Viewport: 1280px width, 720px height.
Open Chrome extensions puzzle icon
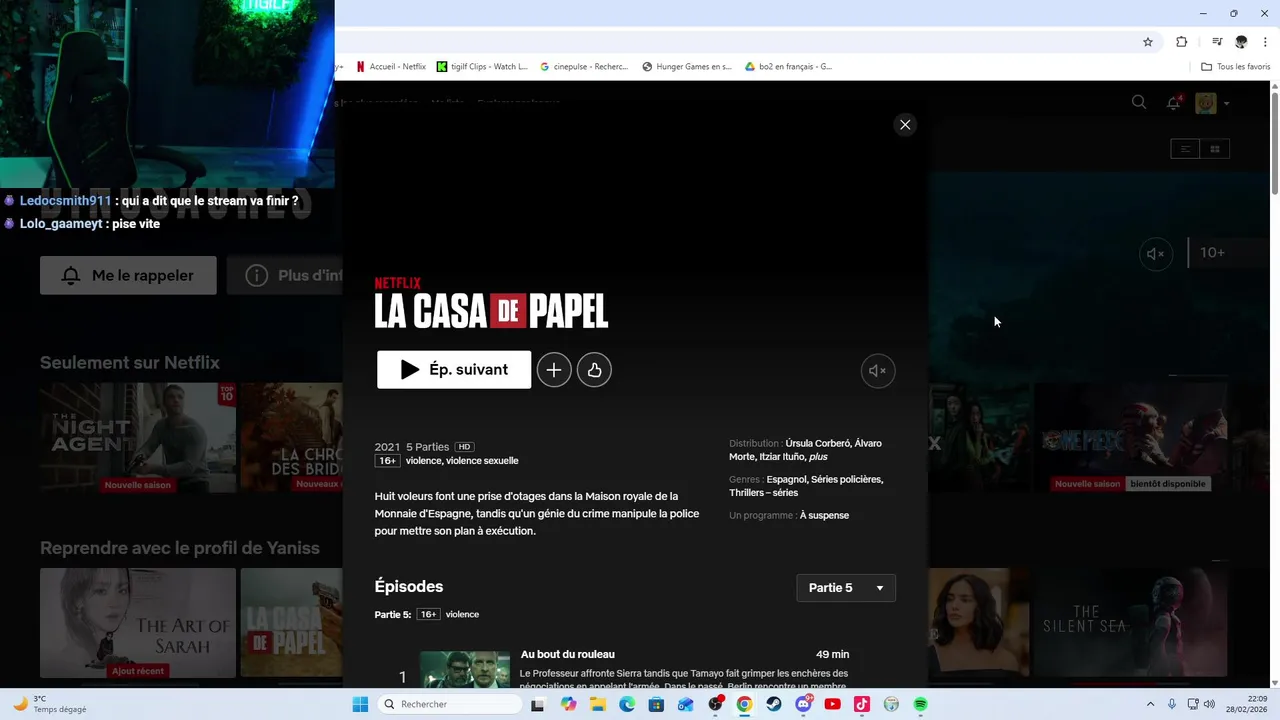pos(1182,42)
